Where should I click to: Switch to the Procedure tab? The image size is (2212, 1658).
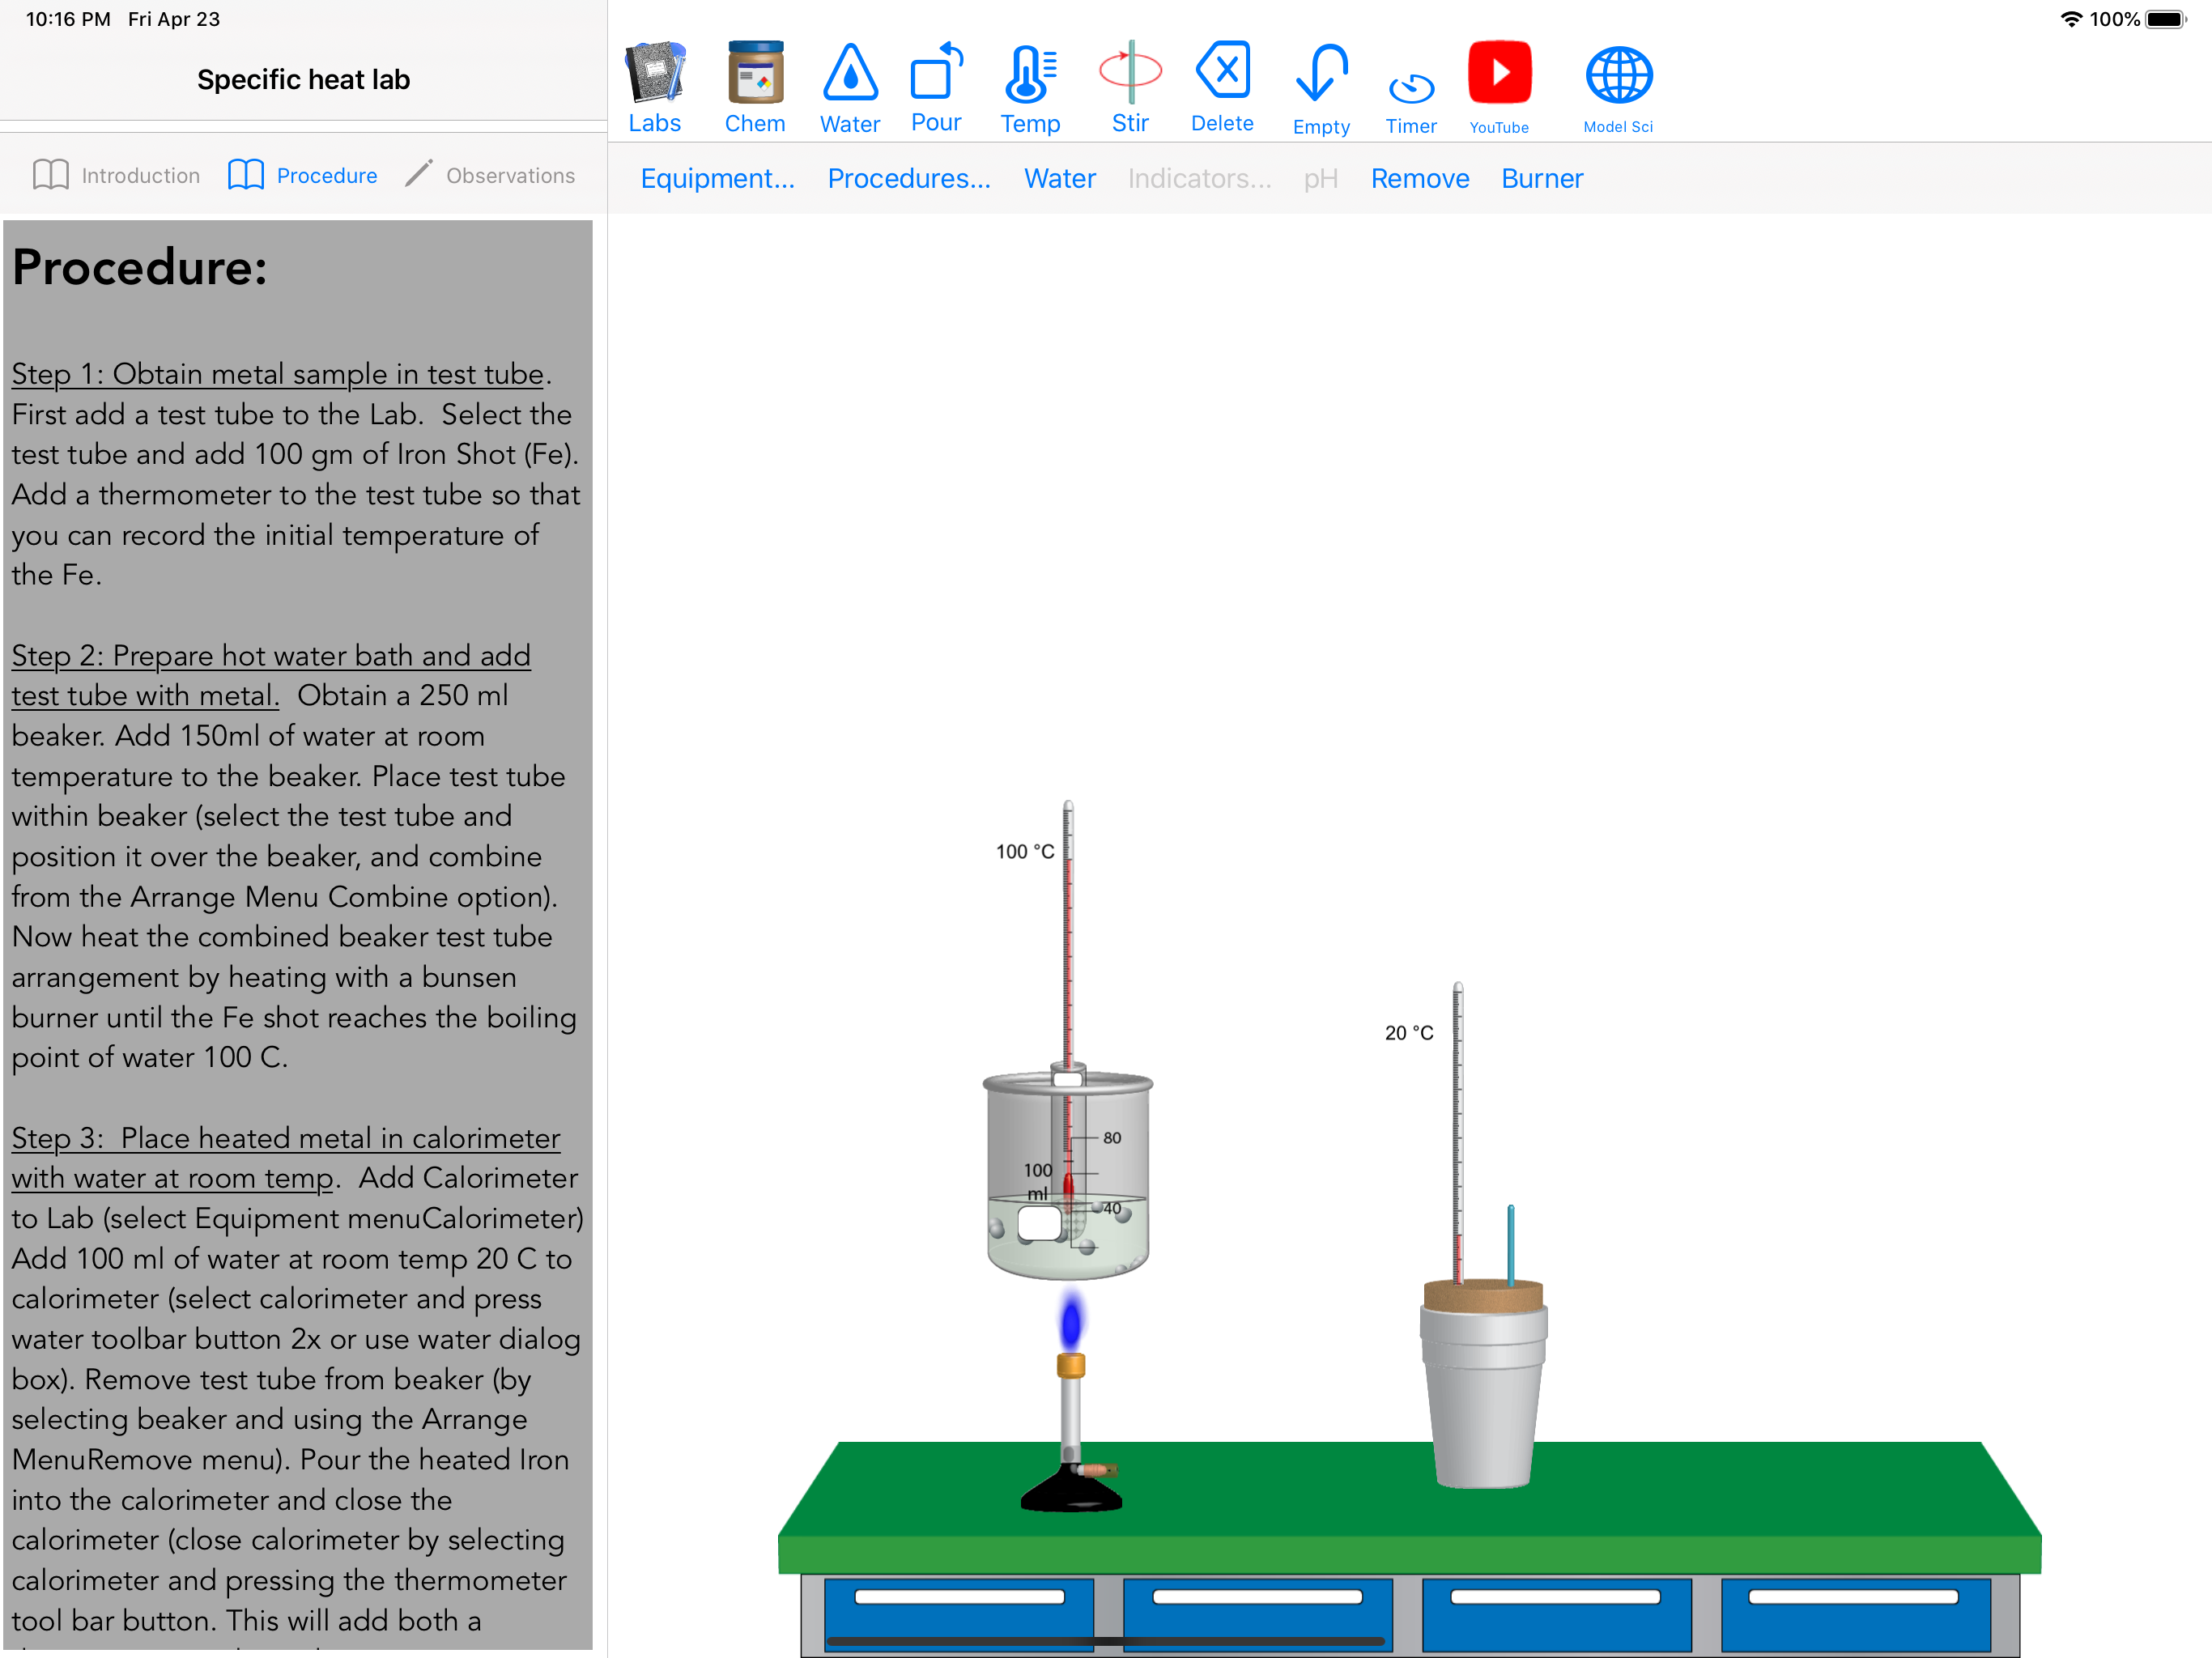(302, 175)
